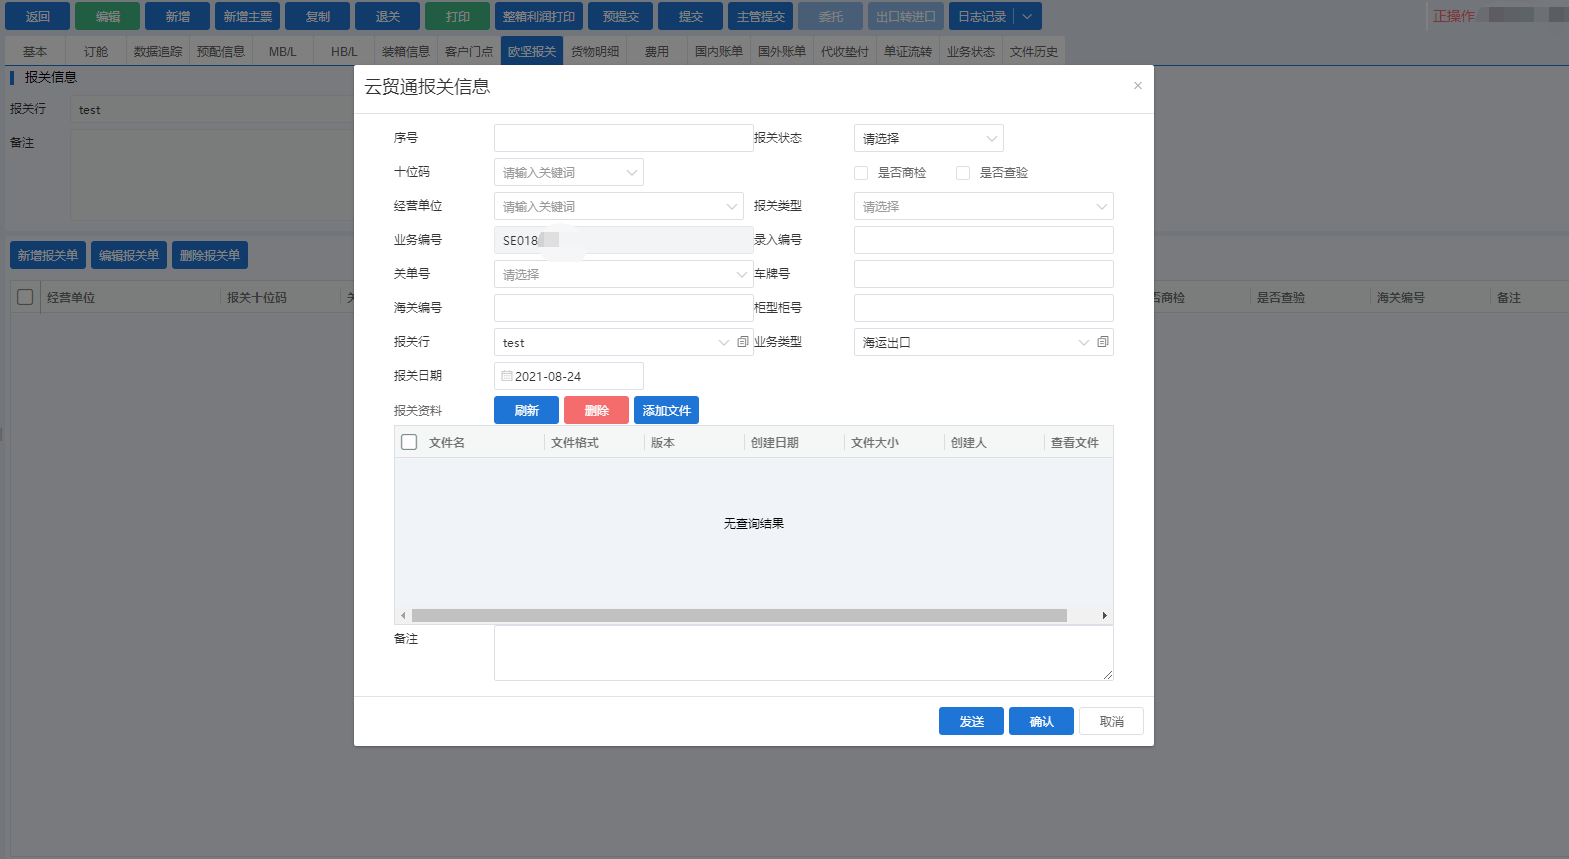Enable the 是否查验 checkbox
This screenshot has width=1569, height=859.
[x=963, y=173]
